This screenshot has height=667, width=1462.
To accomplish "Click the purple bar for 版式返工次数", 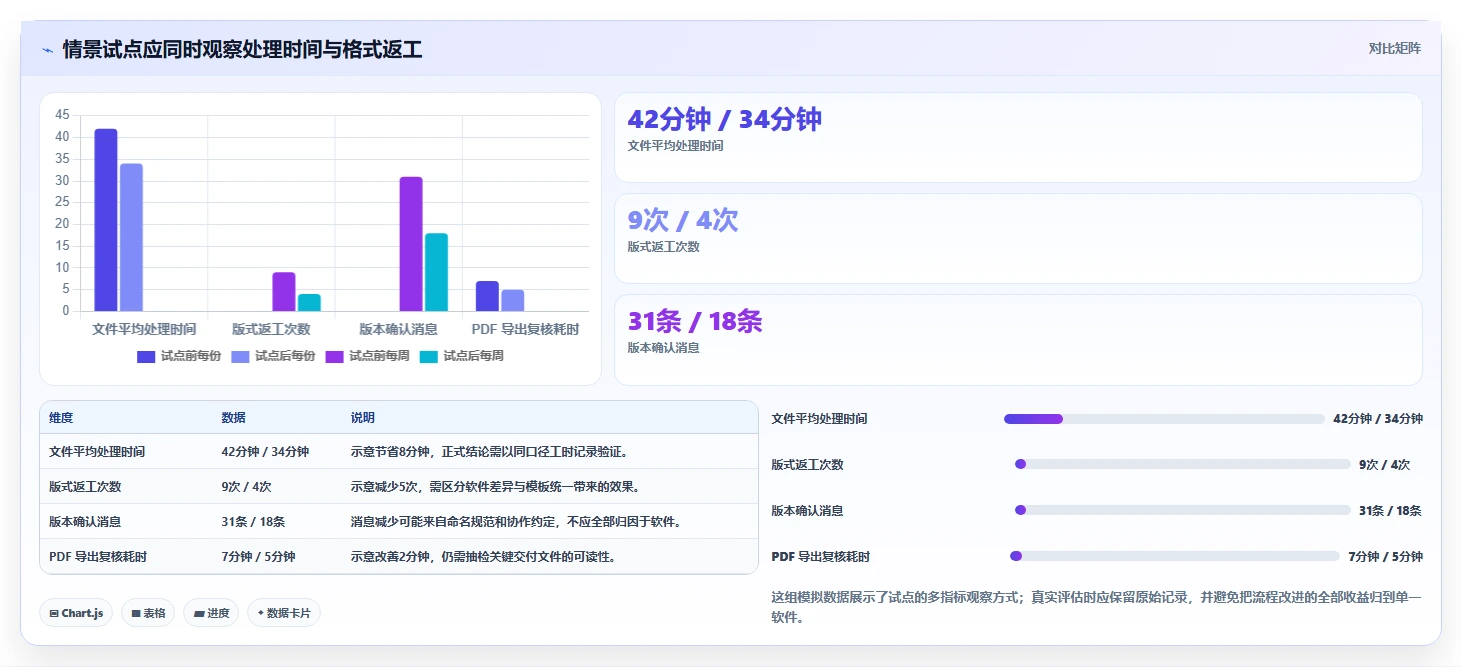I will click(284, 291).
